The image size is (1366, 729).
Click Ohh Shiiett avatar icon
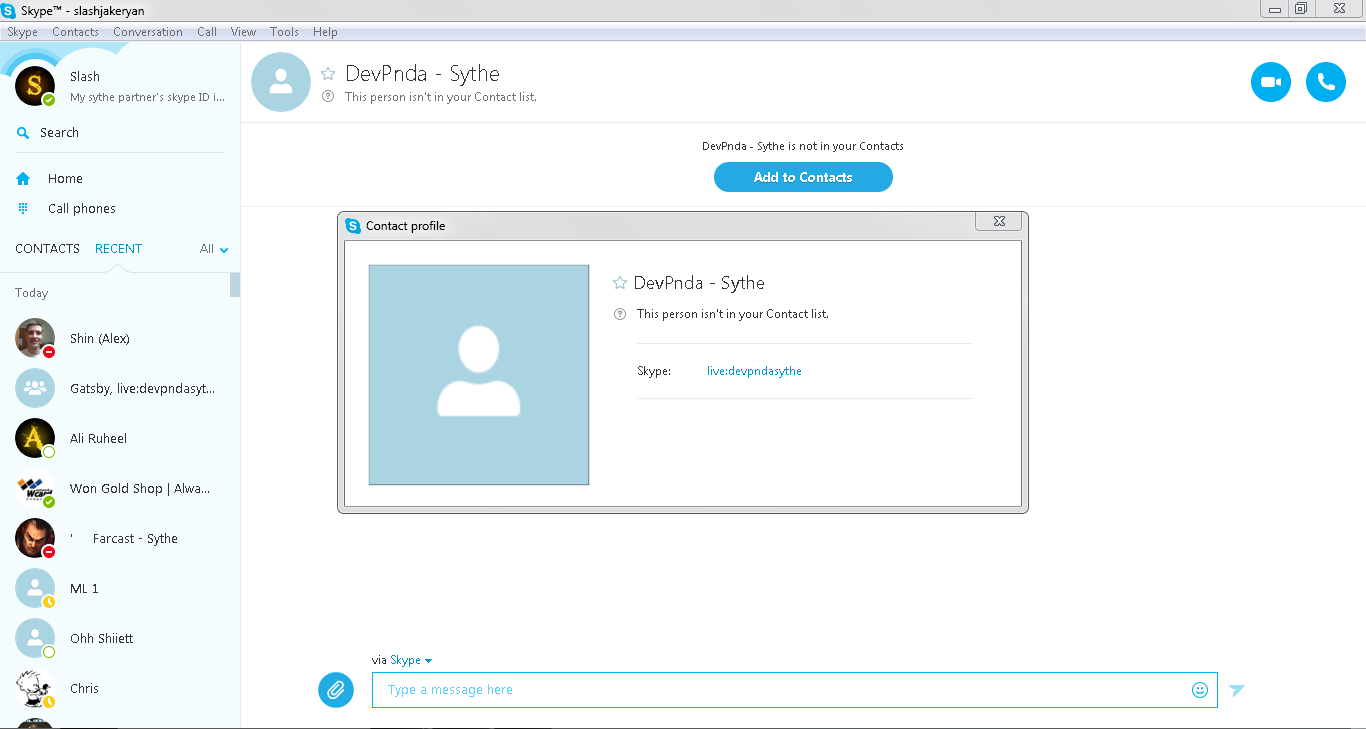coord(35,638)
